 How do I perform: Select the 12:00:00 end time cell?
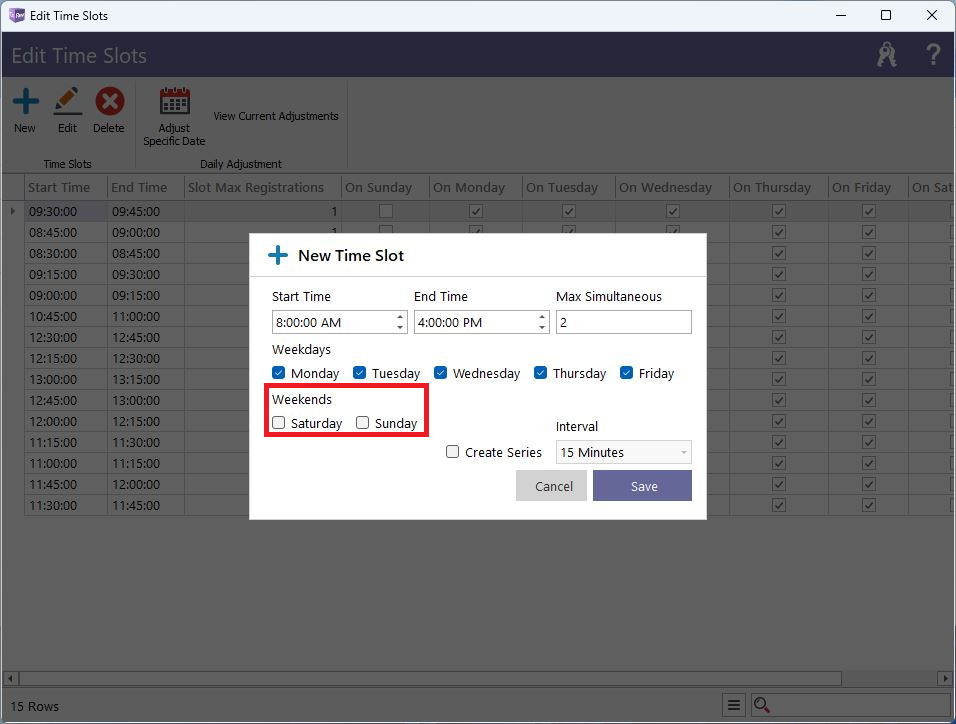coord(146,484)
